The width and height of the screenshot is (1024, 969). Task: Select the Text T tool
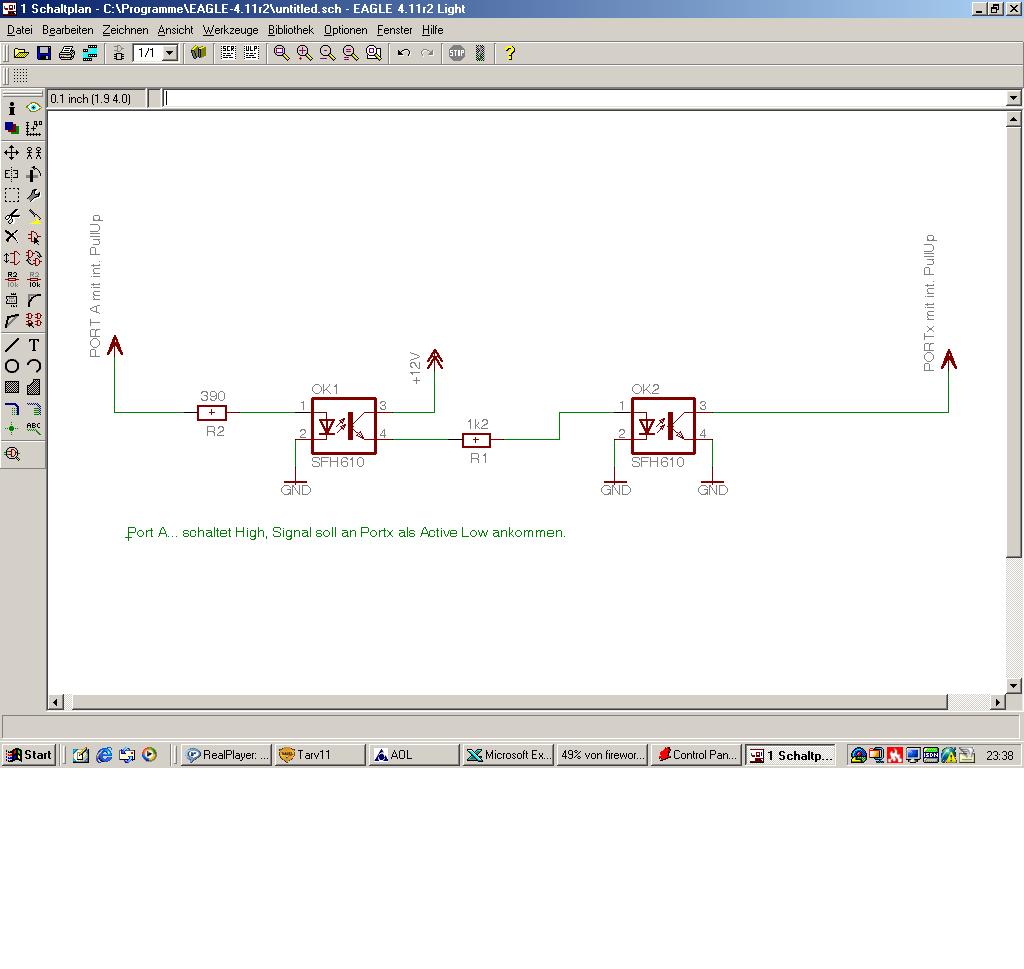coord(33,345)
